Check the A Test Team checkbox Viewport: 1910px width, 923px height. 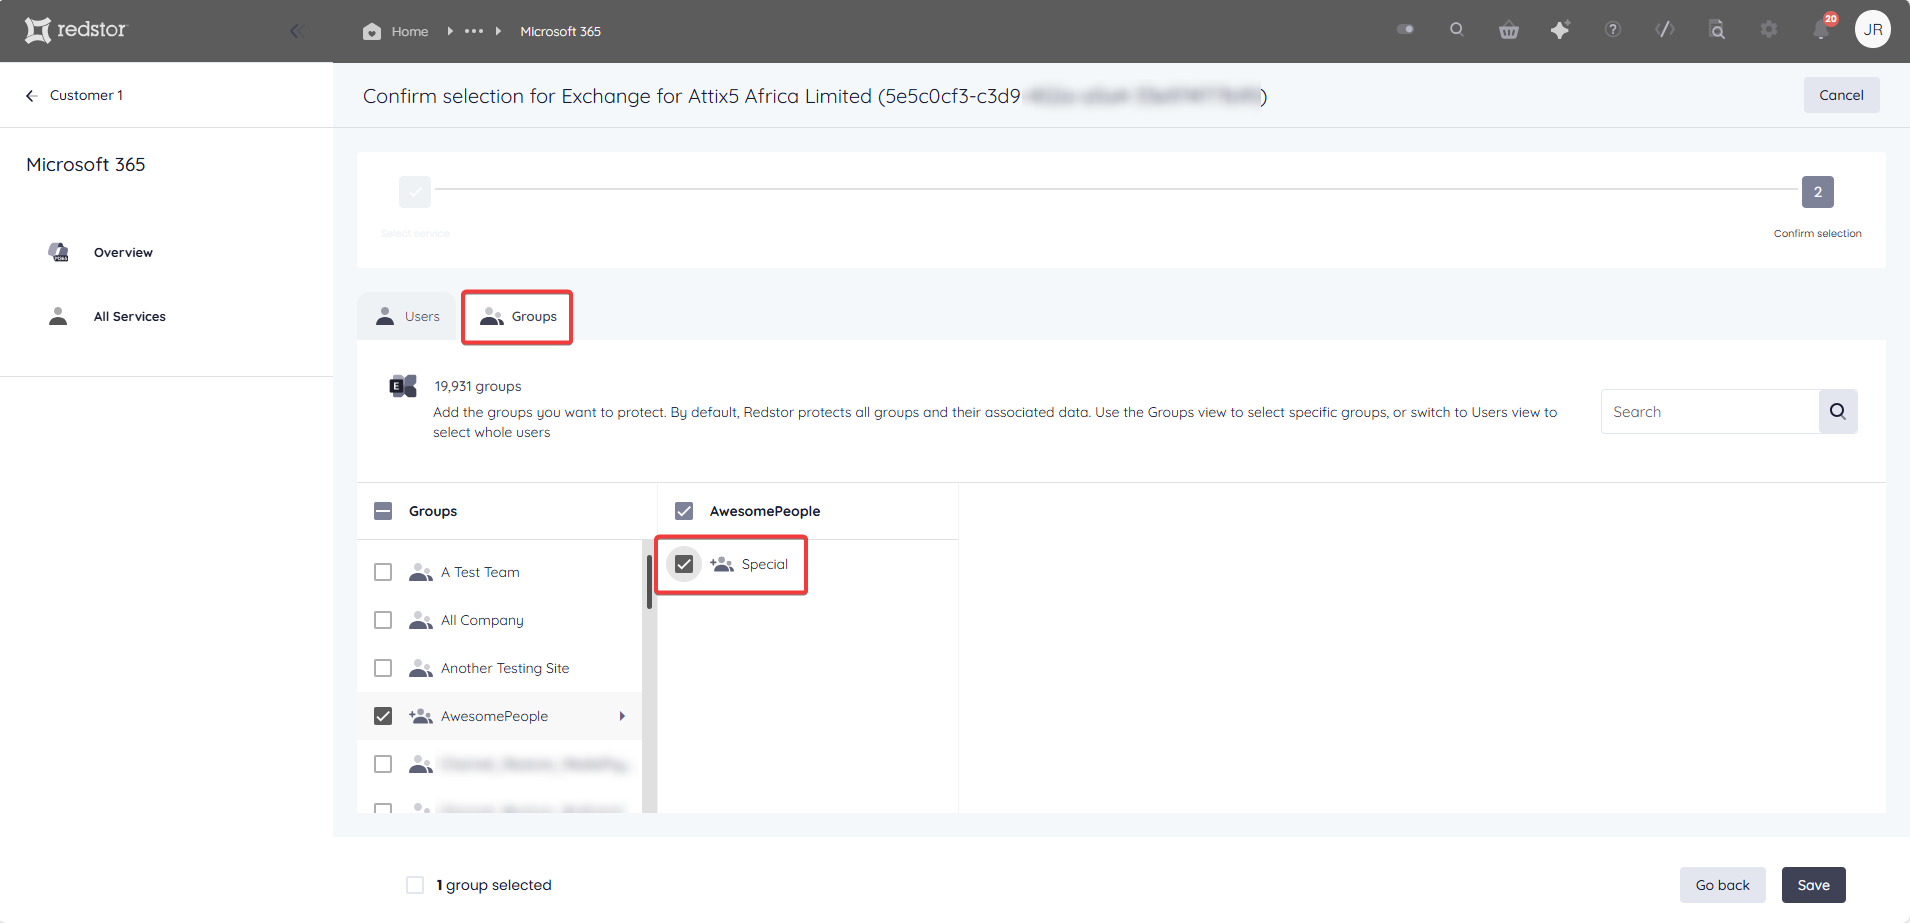point(383,572)
